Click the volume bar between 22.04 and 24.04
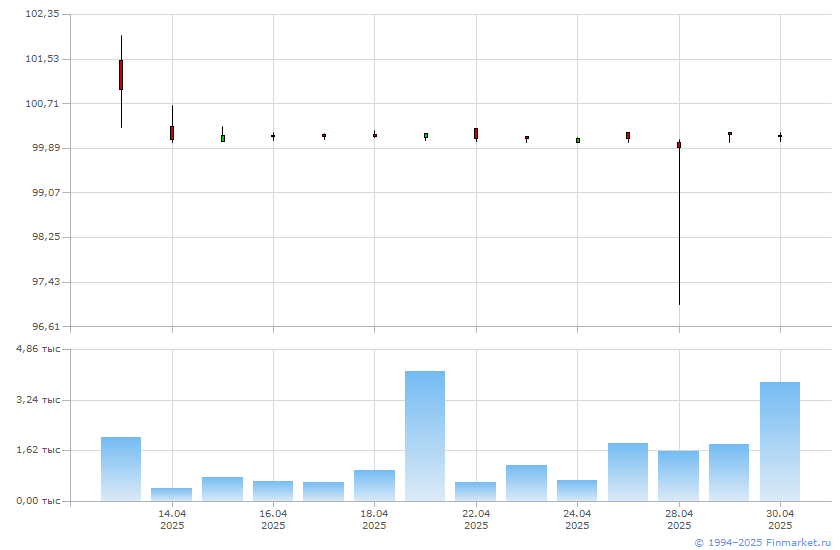Screen dimensions: 840x550 (527, 483)
